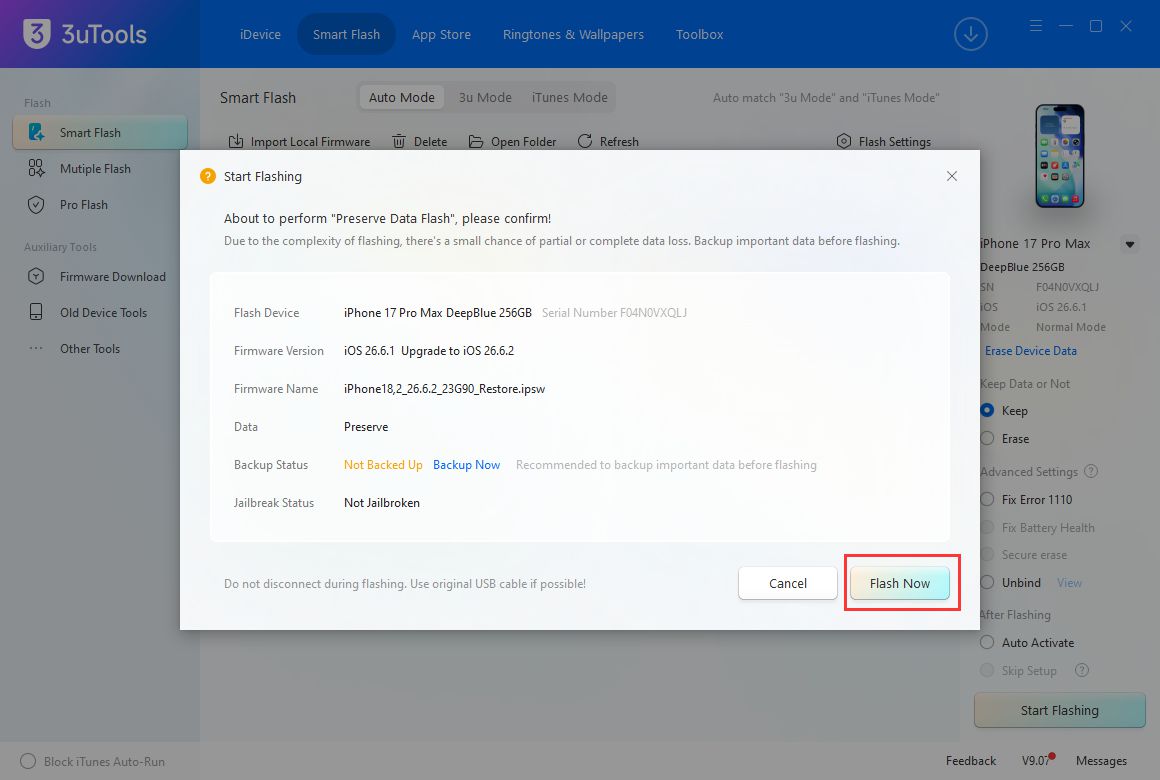Switch to the Smart Flash top tab
This screenshot has width=1160, height=780.
346,34
